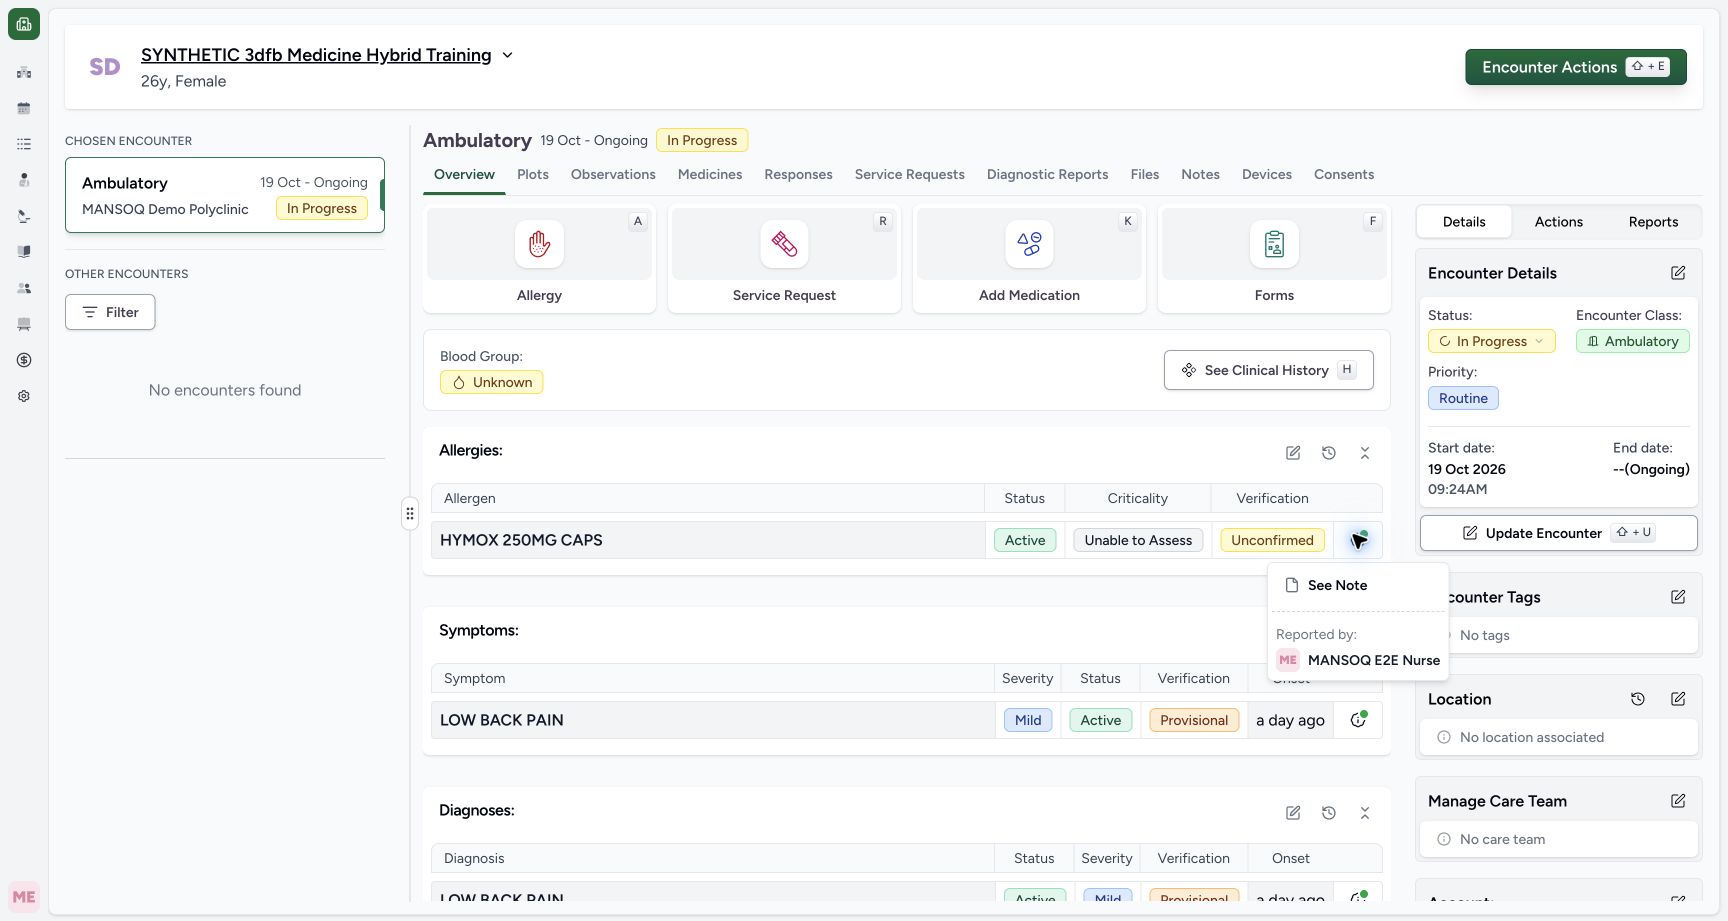Click the app logo in sidebar
Image resolution: width=1728 pixels, height=921 pixels.
pos(24,24)
